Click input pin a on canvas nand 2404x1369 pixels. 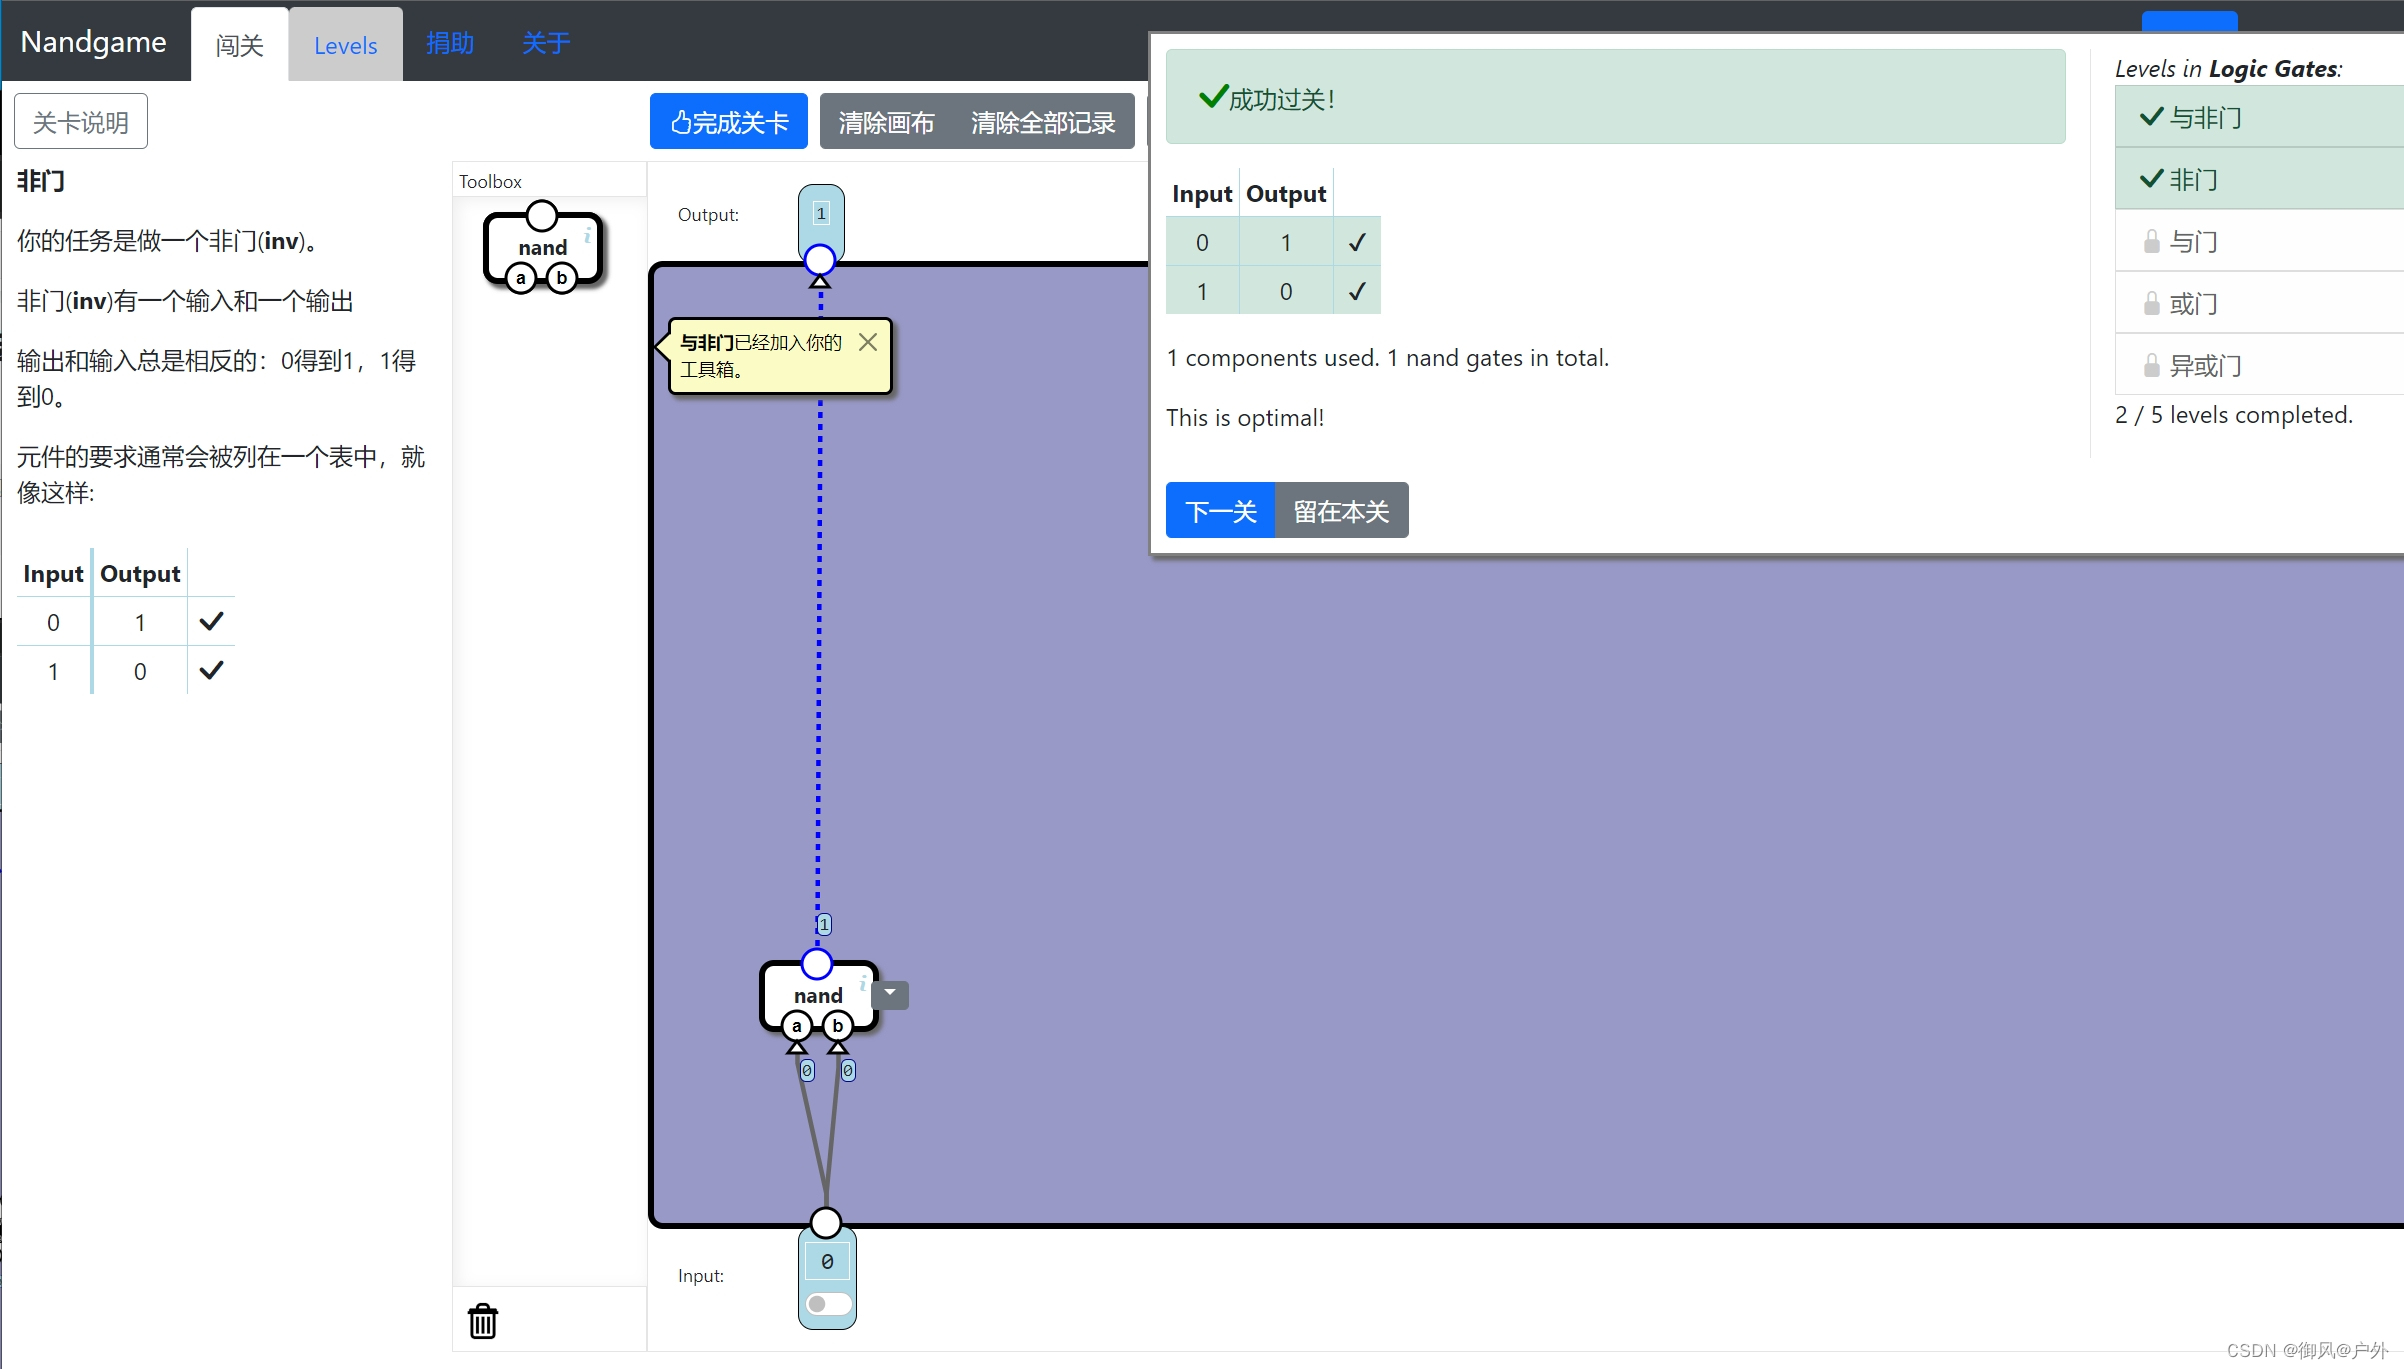(796, 1026)
